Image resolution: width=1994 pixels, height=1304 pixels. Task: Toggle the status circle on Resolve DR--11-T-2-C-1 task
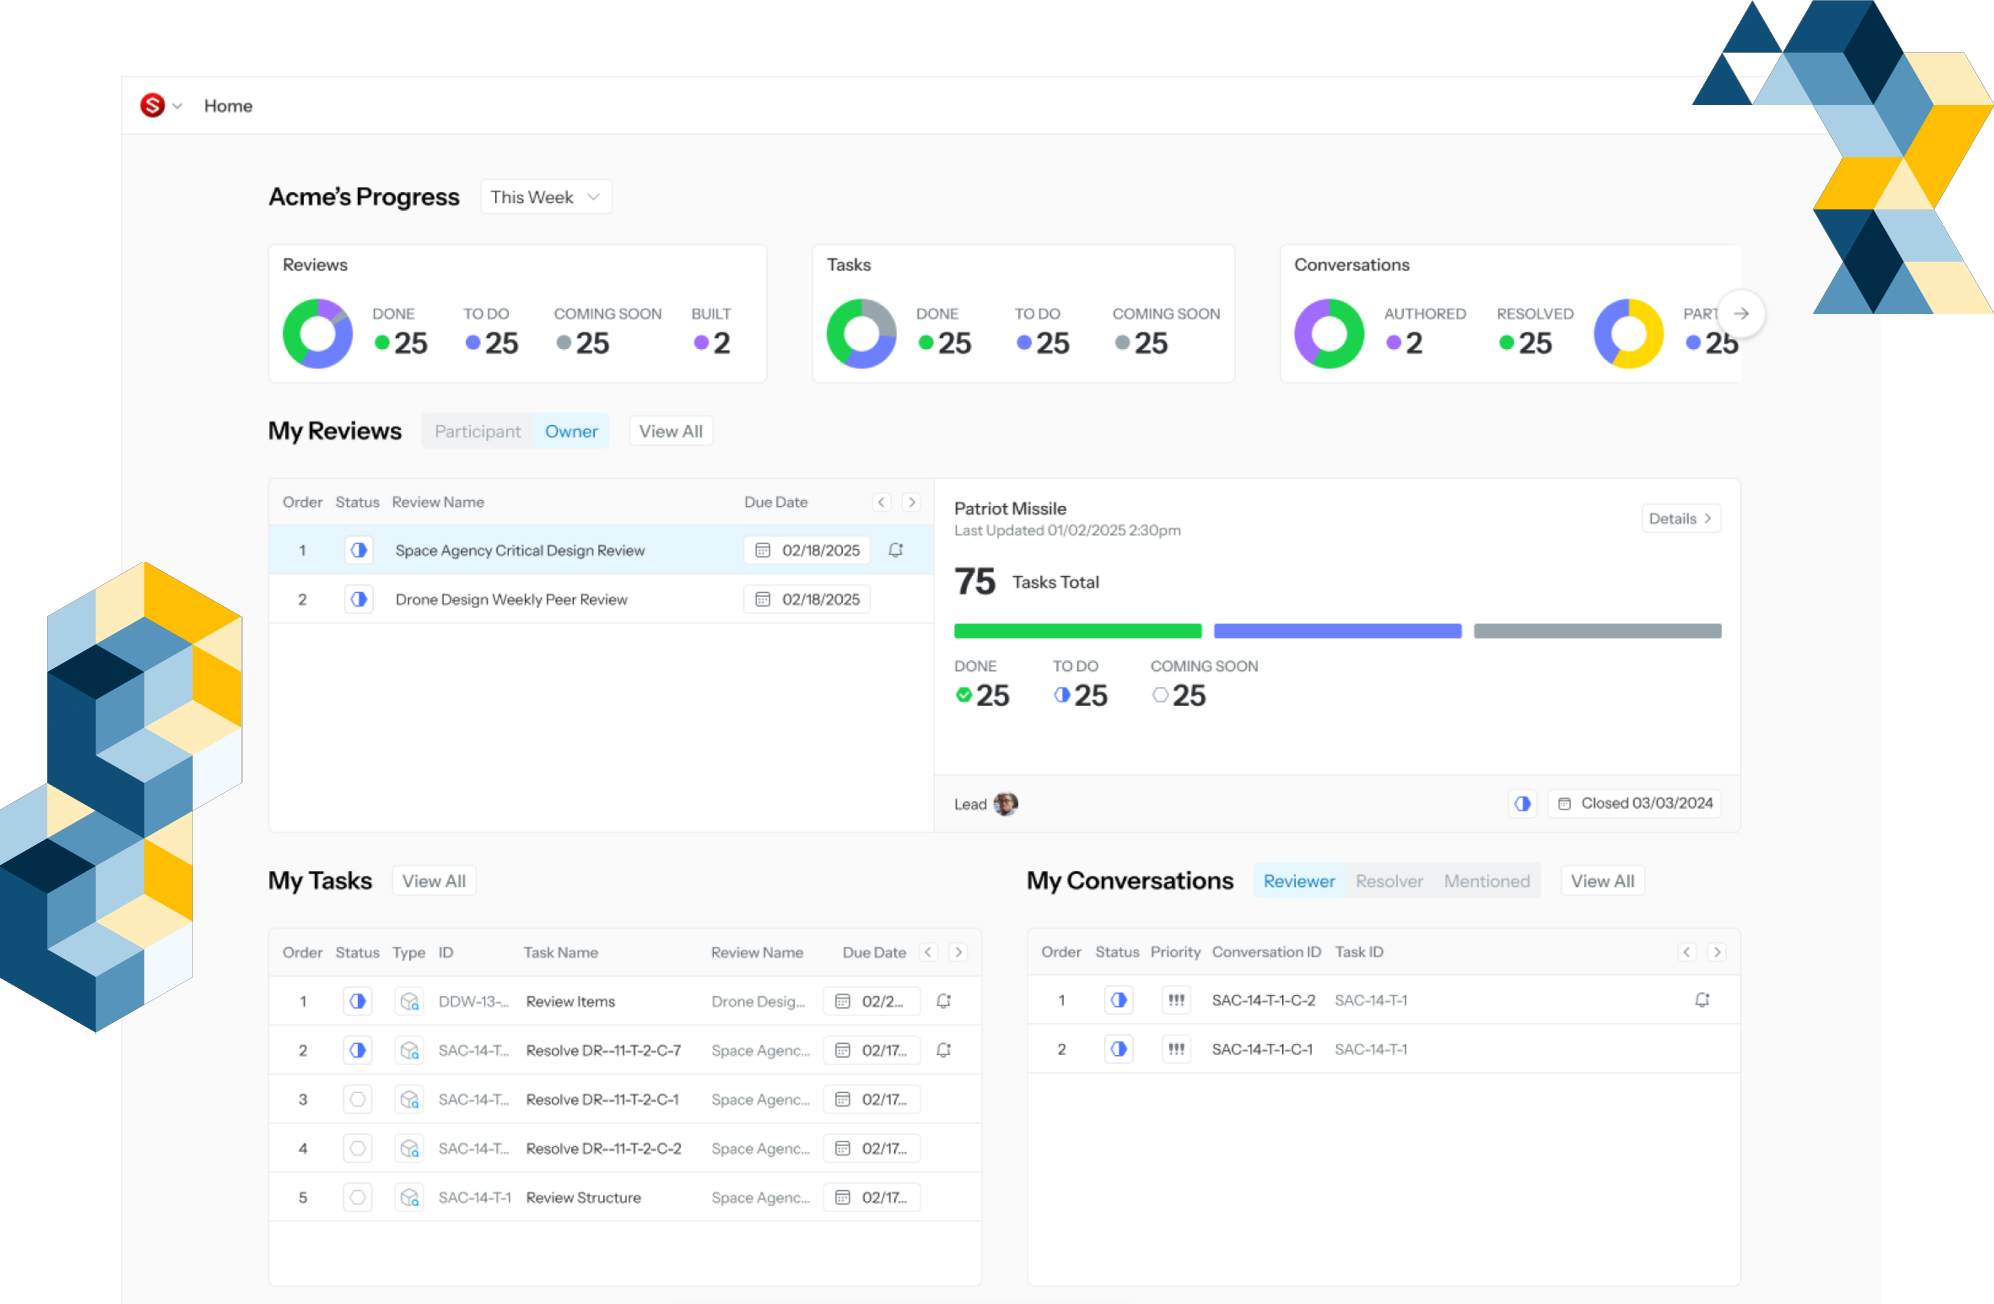tap(357, 1099)
